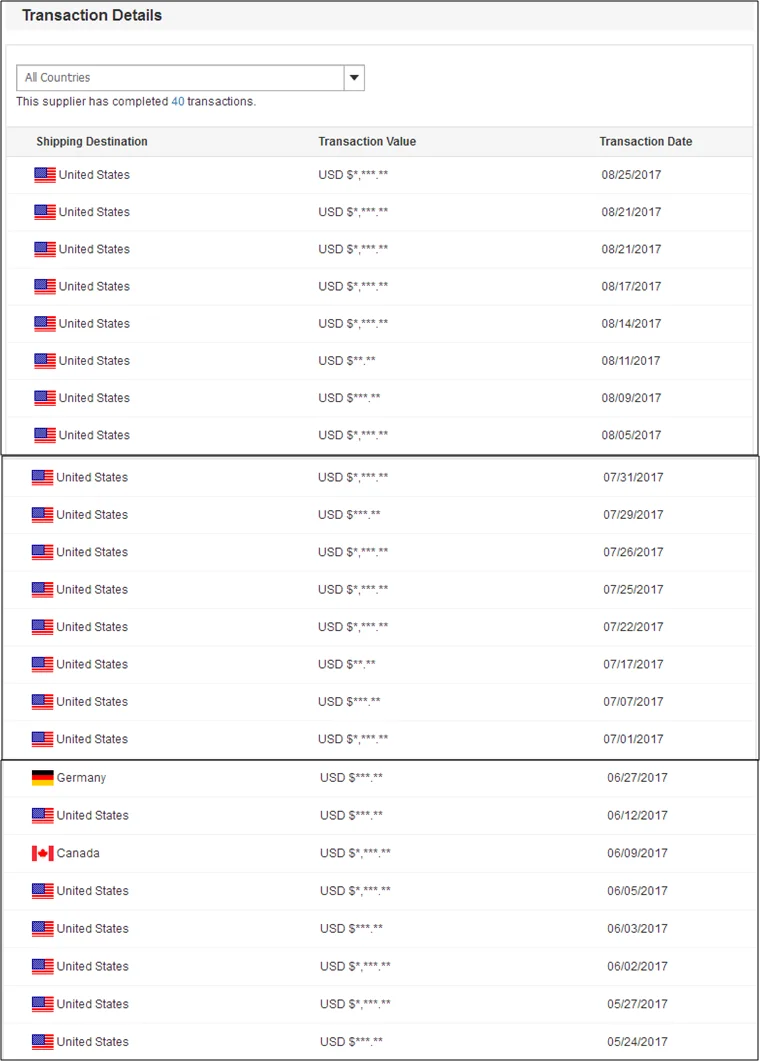The width and height of the screenshot is (760, 1061).
Task: Click the Transaction Details heading
Action: pos(92,16)
